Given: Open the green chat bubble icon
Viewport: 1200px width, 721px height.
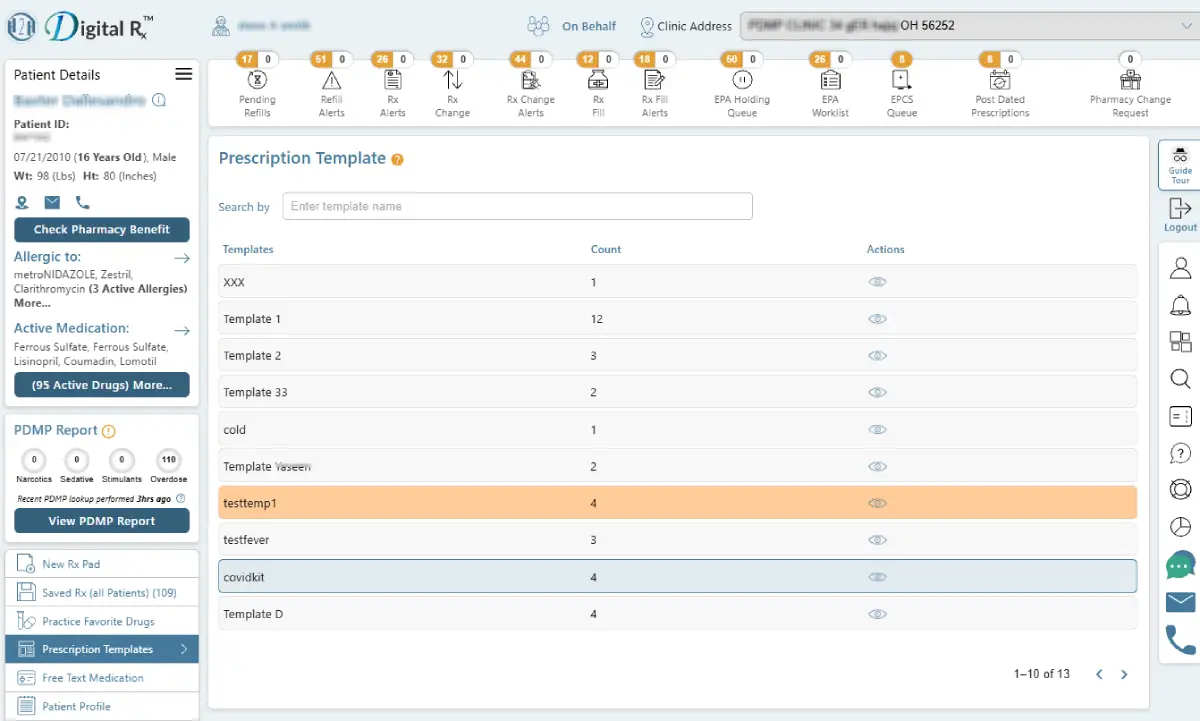Looking at the screenshot, I should [x=1180, y=565].
